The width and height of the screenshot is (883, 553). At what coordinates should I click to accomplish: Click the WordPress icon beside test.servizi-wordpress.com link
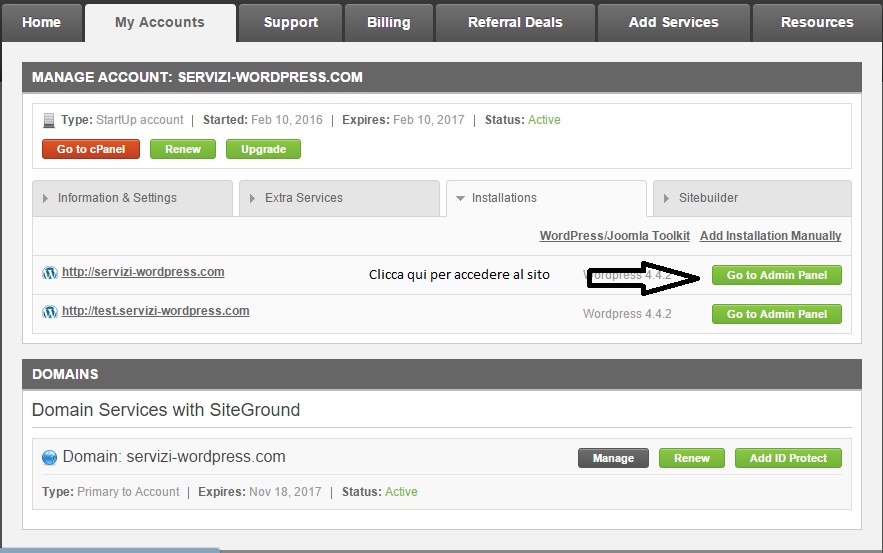[x=50, y=312]
